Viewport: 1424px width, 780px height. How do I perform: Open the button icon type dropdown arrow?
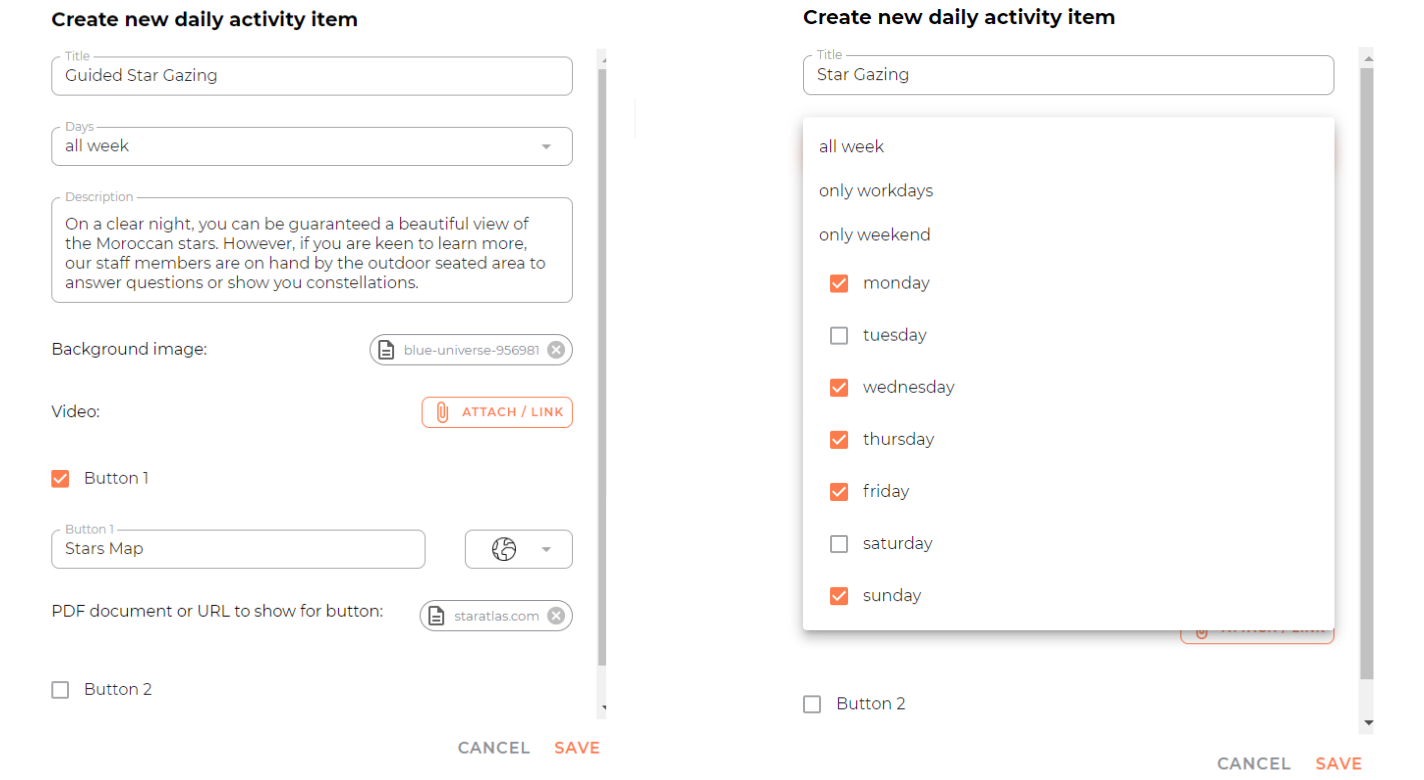click(x=546, y=549)
